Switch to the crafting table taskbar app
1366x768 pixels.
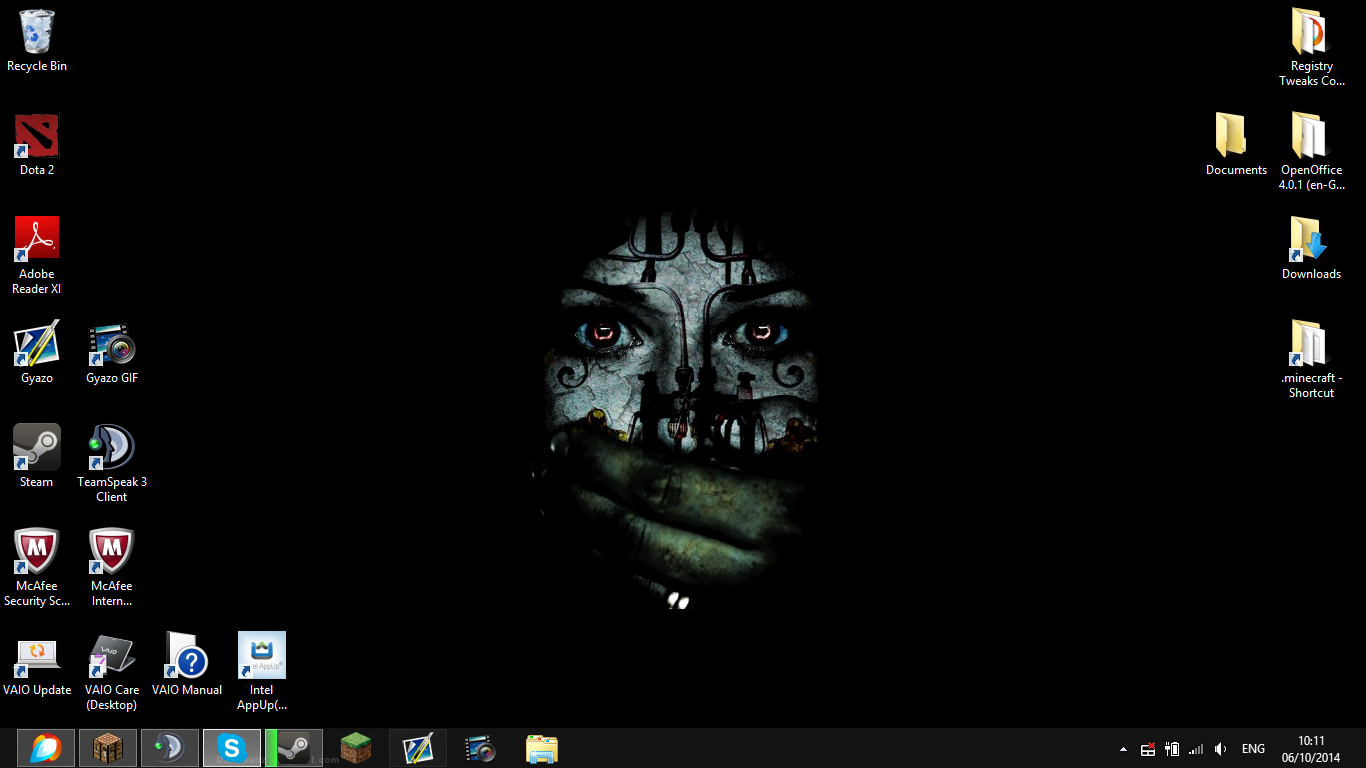pos(107,748)
